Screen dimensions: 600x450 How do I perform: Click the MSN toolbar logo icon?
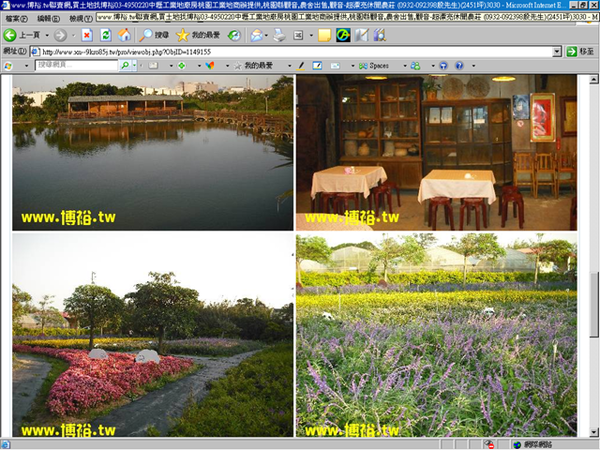(x=8, y=66)
